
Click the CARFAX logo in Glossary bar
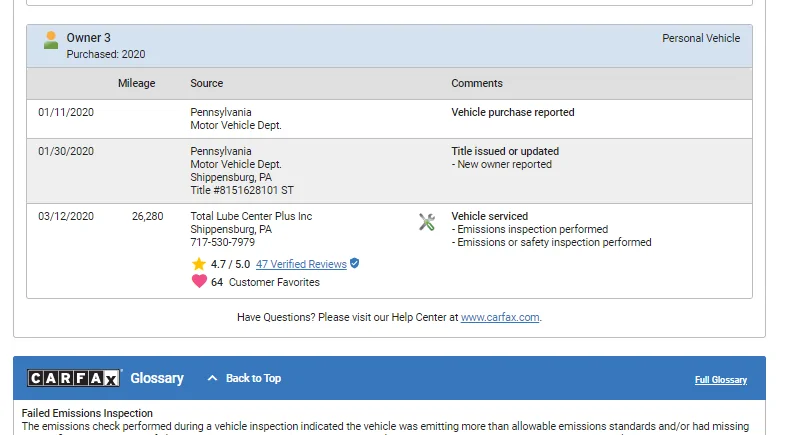(74, 378)
